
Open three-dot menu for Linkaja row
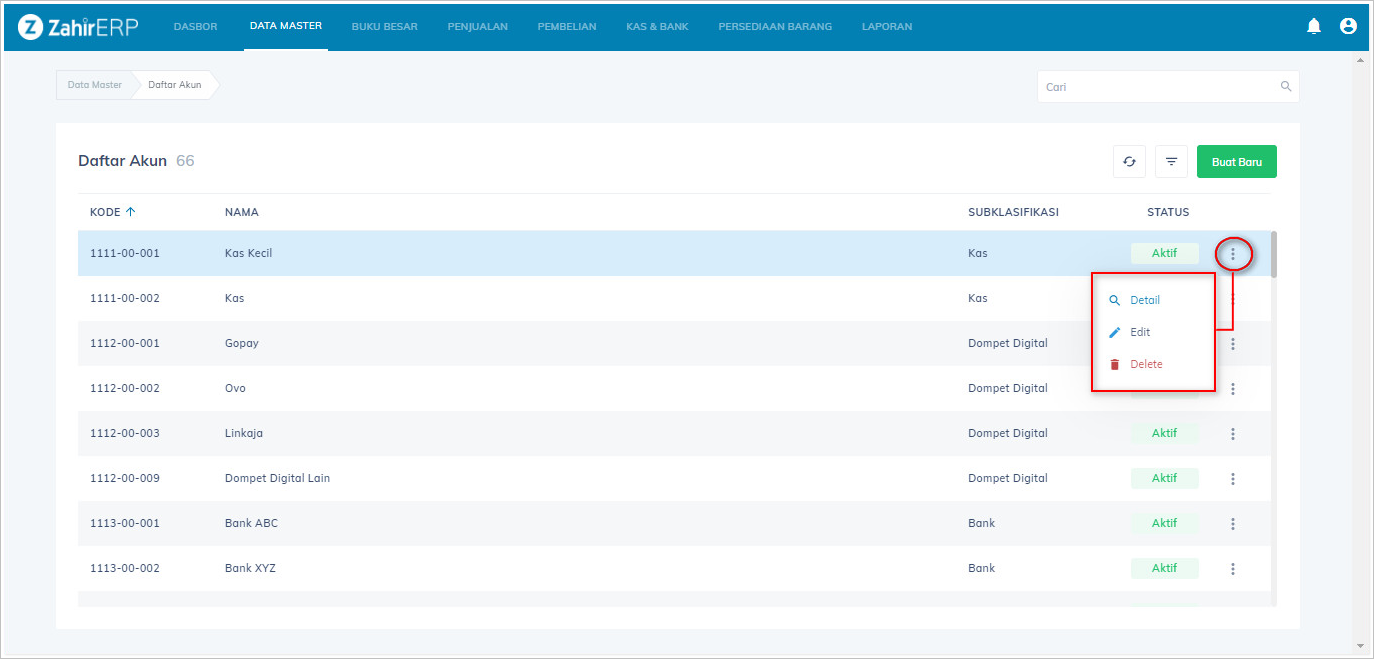pyautogui.click(x=1233, y=434)
